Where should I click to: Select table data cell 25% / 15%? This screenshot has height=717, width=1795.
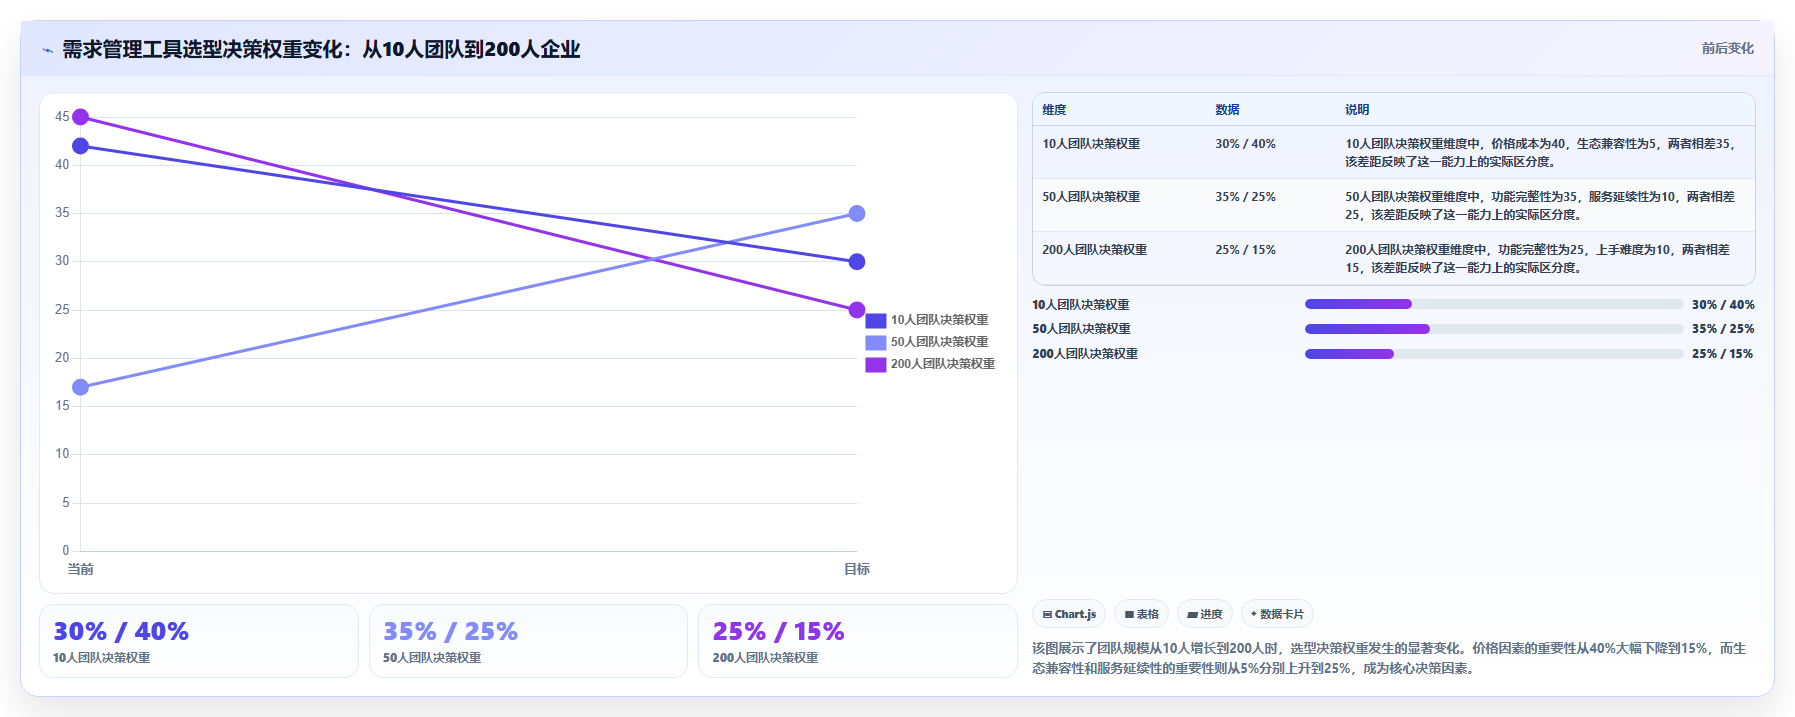coord(1245,250)
